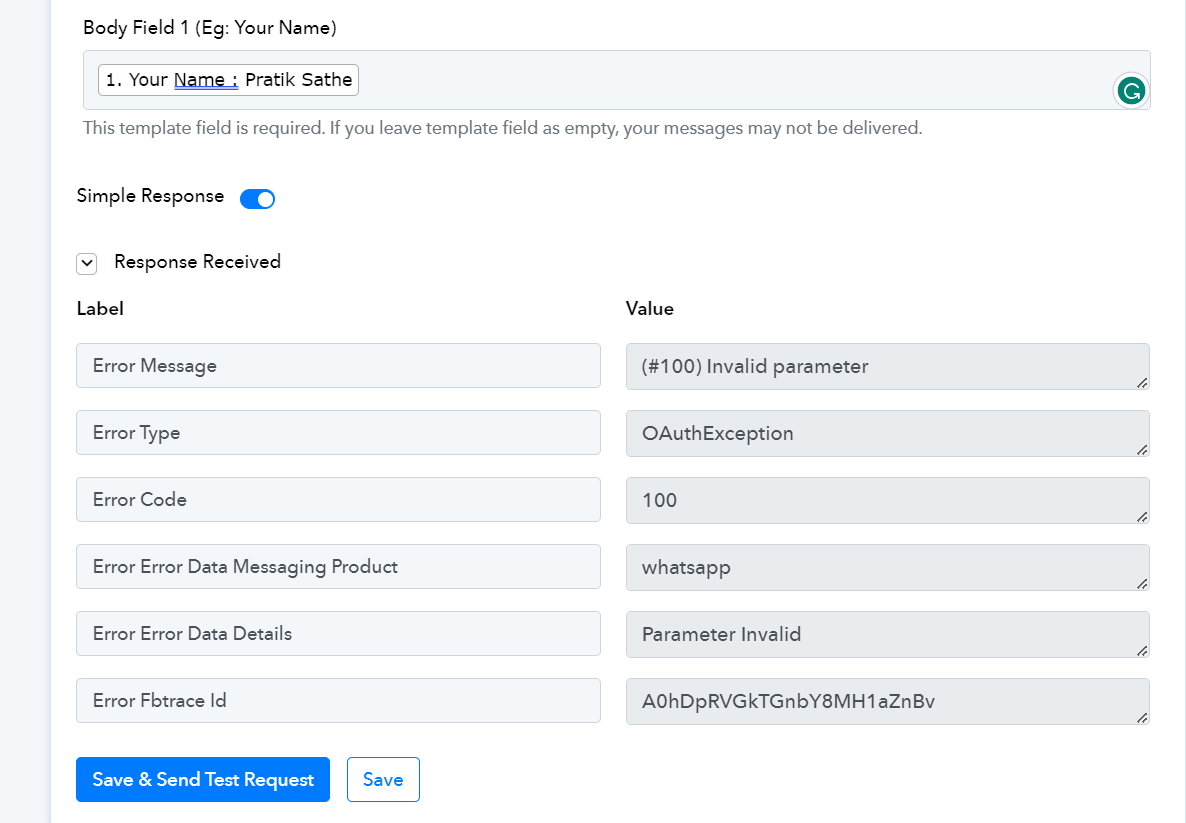Click resize handle of Error Message value

(1142, 383)
